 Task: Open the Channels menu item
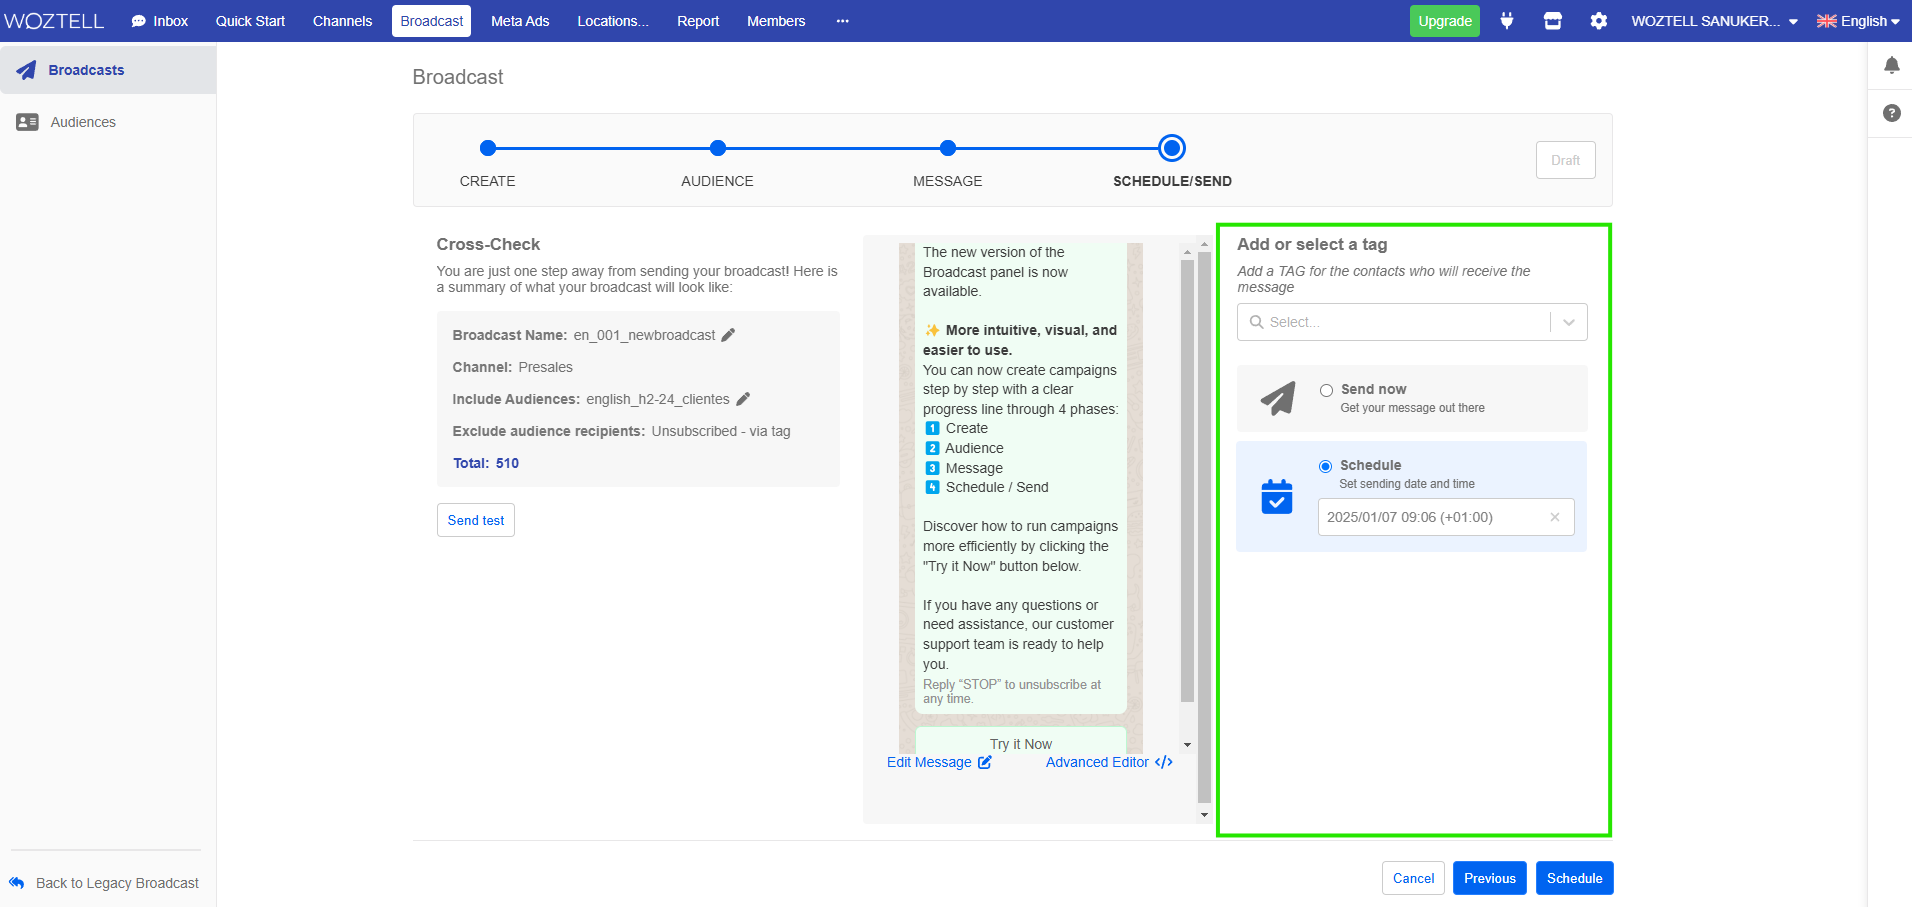pos(342,21)
